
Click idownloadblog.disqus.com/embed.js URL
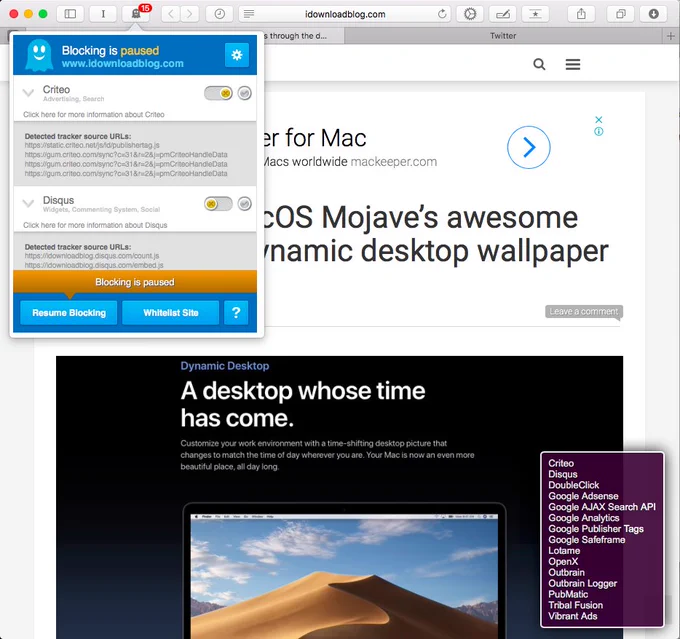pos(94,265)
